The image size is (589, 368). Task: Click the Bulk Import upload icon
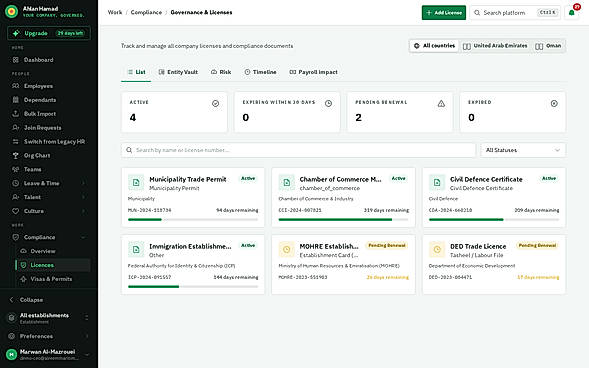click(15, 114)
